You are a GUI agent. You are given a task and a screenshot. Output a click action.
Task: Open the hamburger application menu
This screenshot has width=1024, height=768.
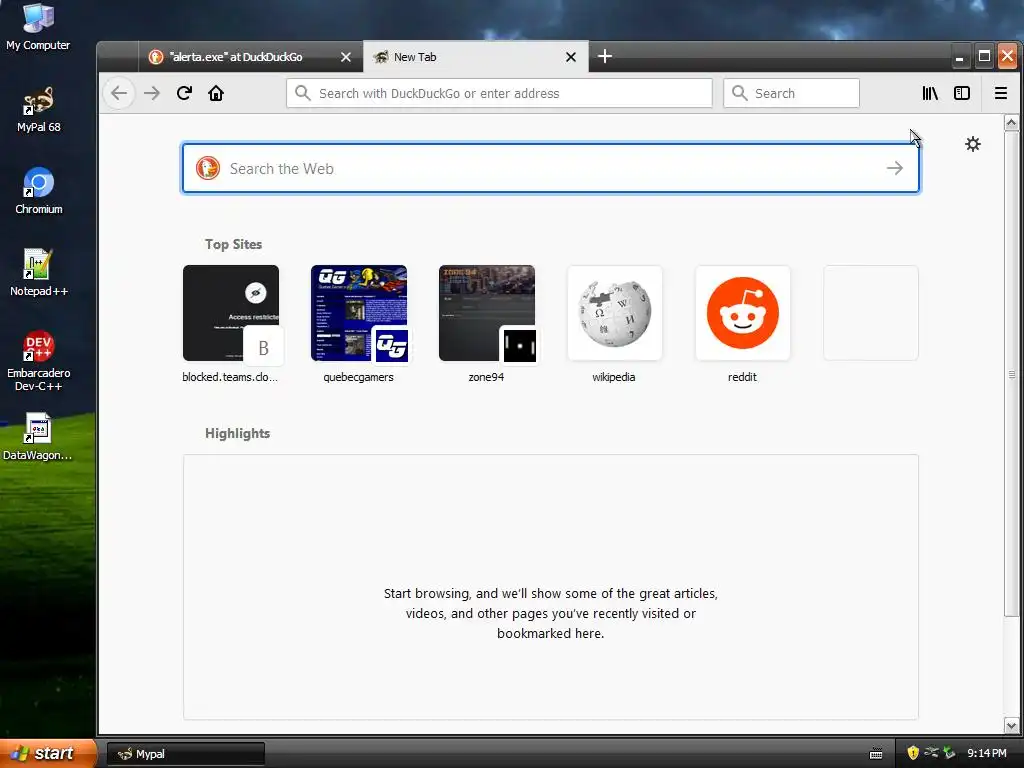click(1000, 93)
